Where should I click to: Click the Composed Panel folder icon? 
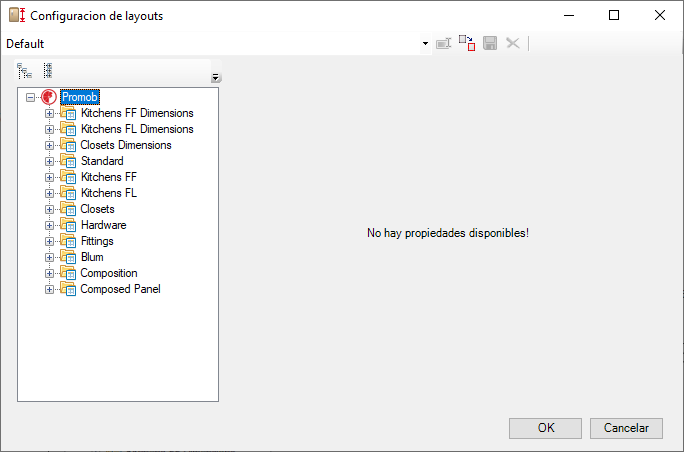(x=68, y=289)
